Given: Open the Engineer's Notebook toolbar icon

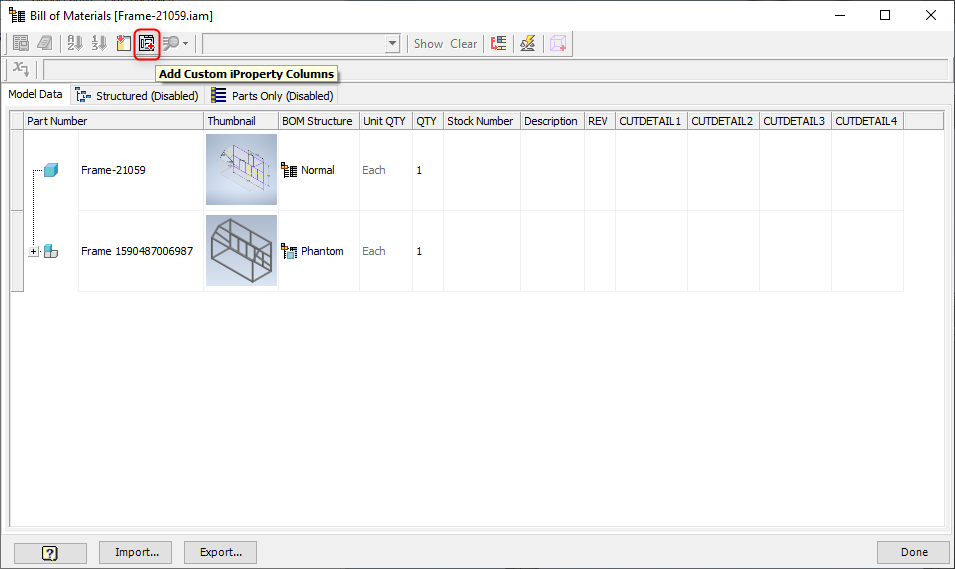Looking at the screenshot, I should [45, 43].
